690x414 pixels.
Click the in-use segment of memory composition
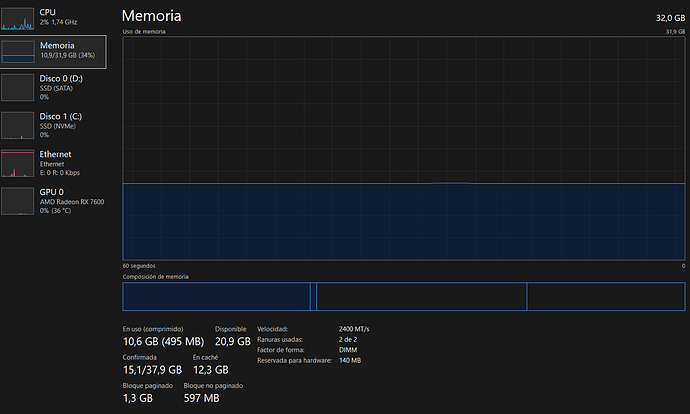(215, 296)
